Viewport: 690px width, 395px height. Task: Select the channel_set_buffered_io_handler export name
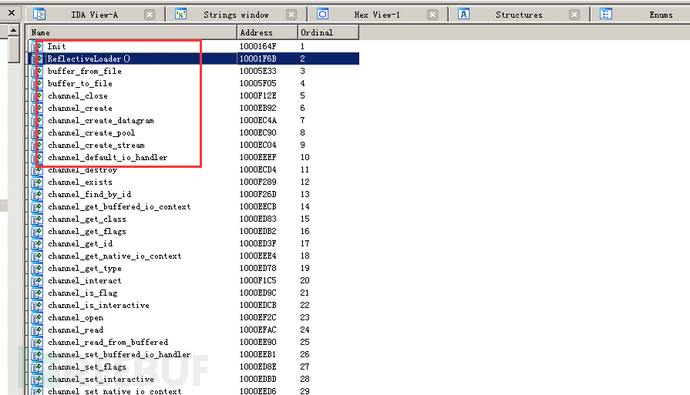click(119, 354)
